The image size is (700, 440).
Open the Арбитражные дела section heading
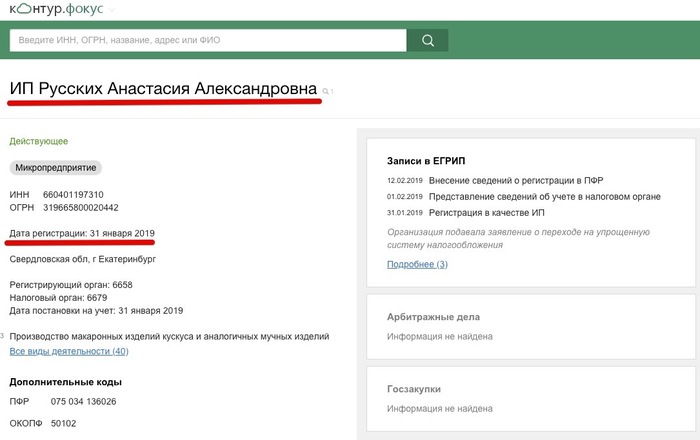pyautogui.click(x=430, y=316)
